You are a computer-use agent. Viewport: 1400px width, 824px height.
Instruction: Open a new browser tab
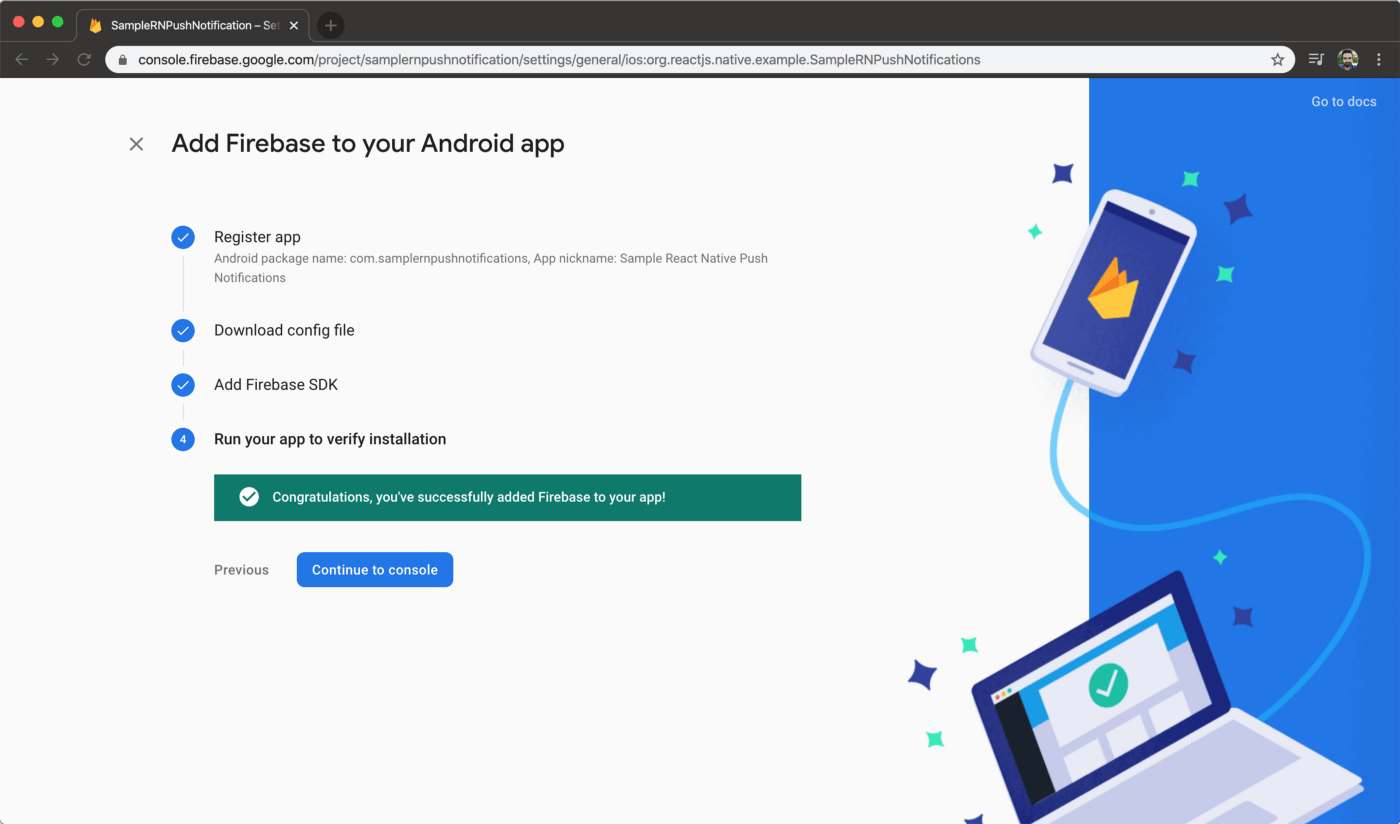coord(331,25)
